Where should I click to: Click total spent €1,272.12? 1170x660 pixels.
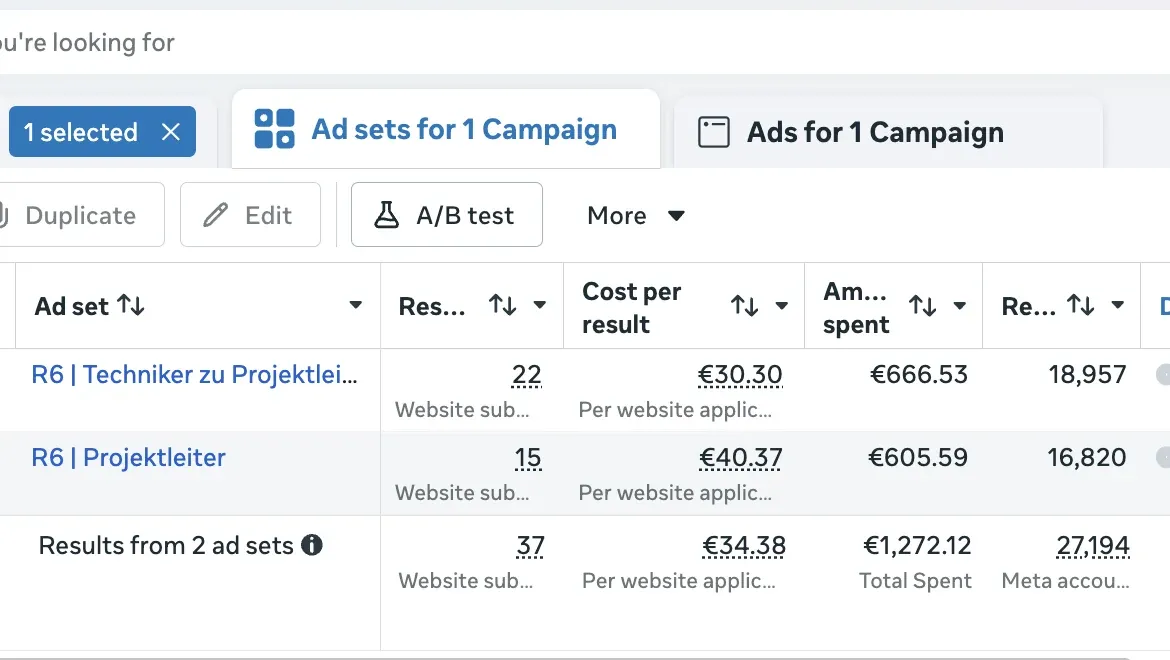917,546
